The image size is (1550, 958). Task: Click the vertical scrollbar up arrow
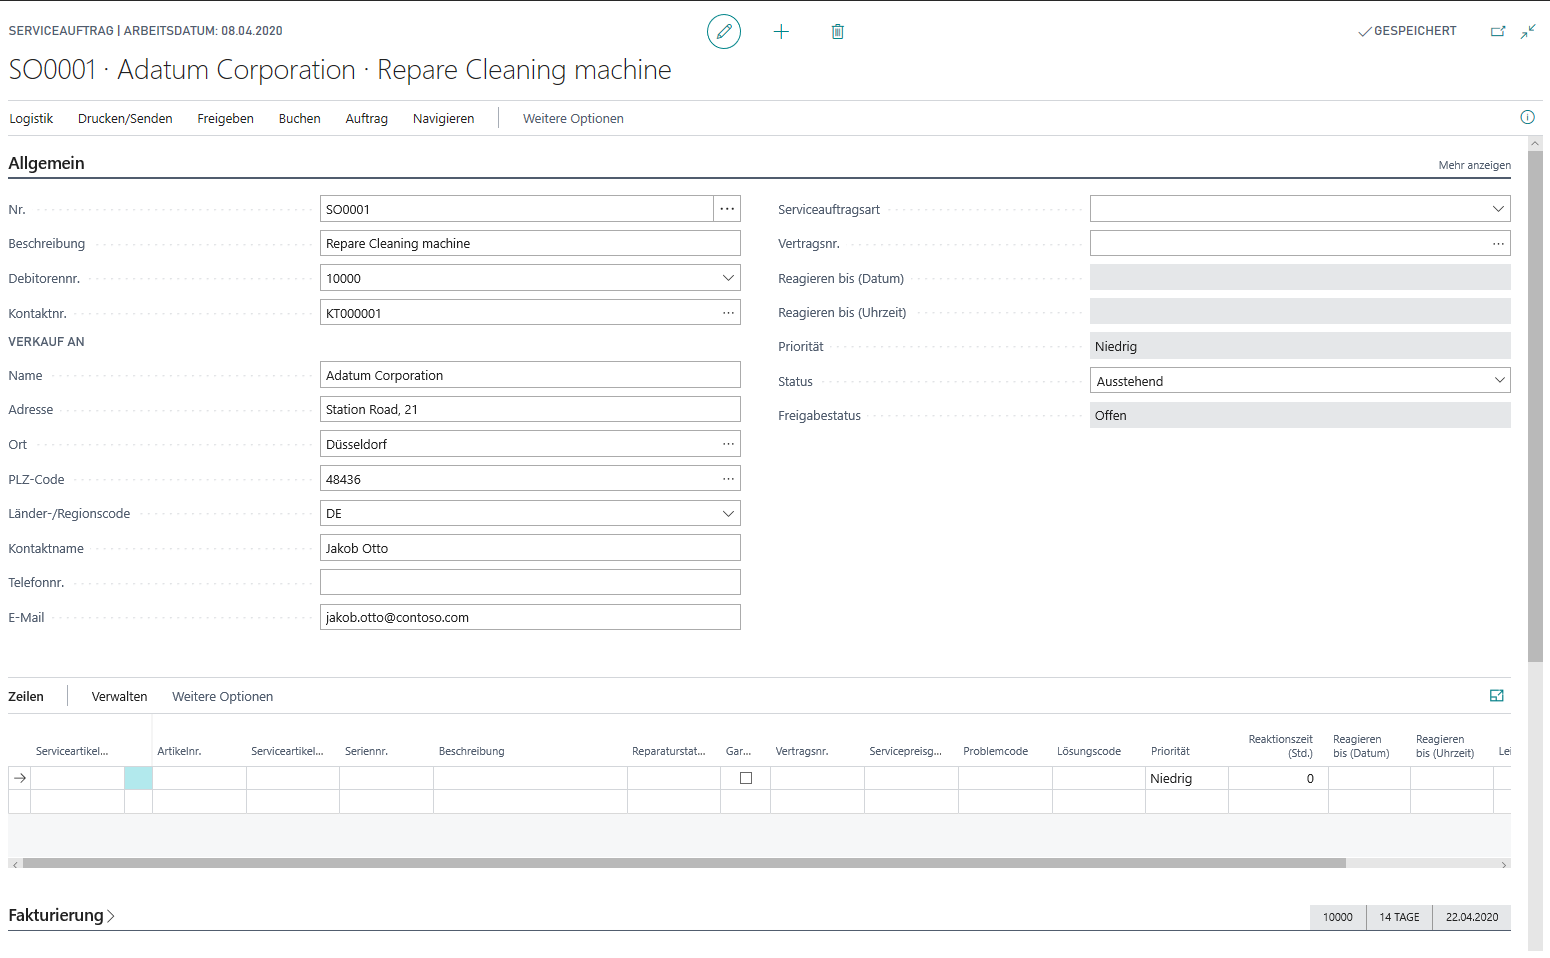coord(1535,144)
